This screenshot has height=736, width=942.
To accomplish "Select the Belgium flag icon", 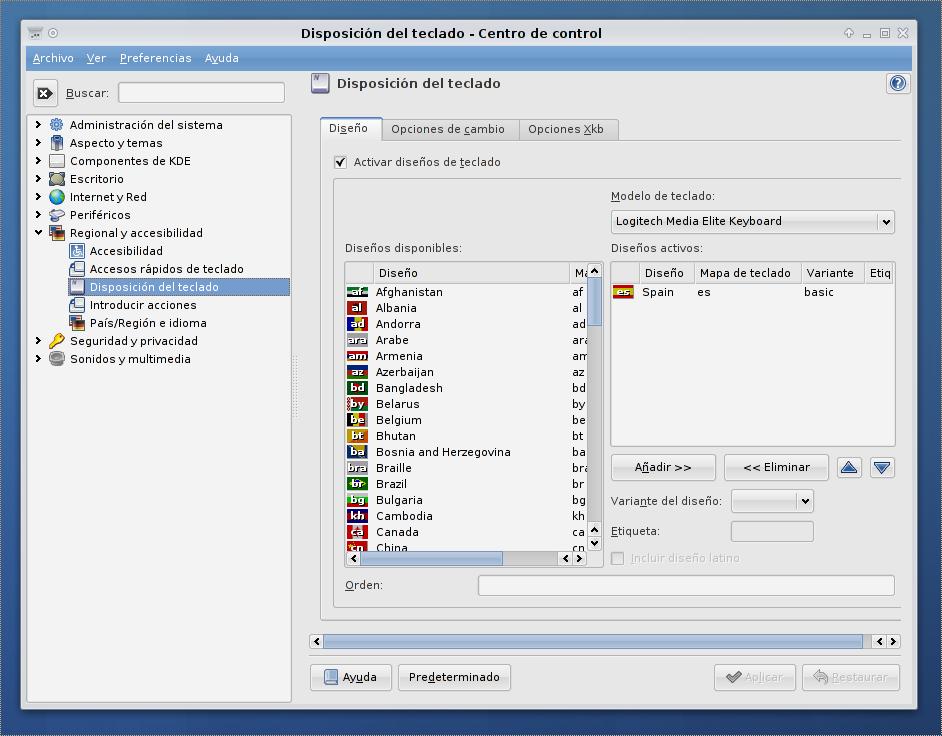I will coord(357,420).
